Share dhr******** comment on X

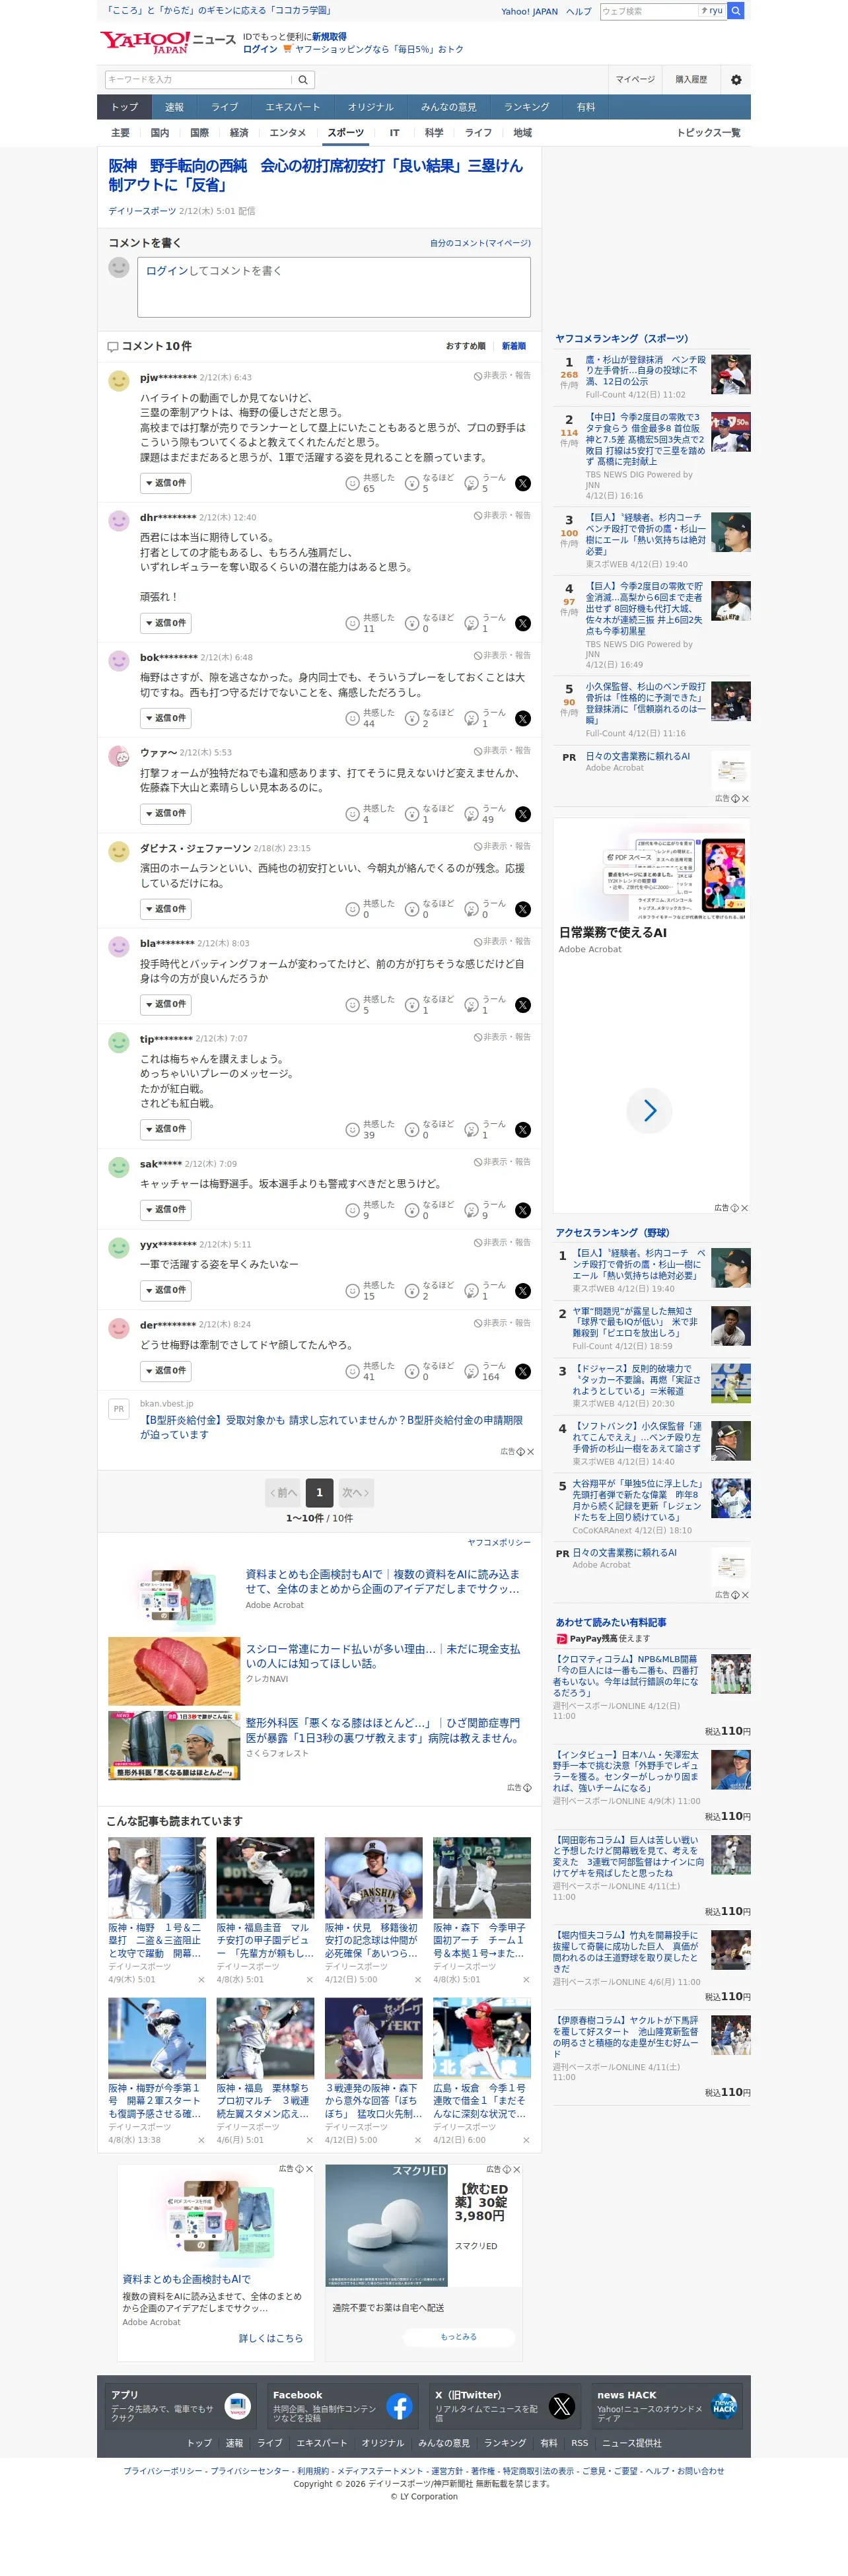click(523, 623)
